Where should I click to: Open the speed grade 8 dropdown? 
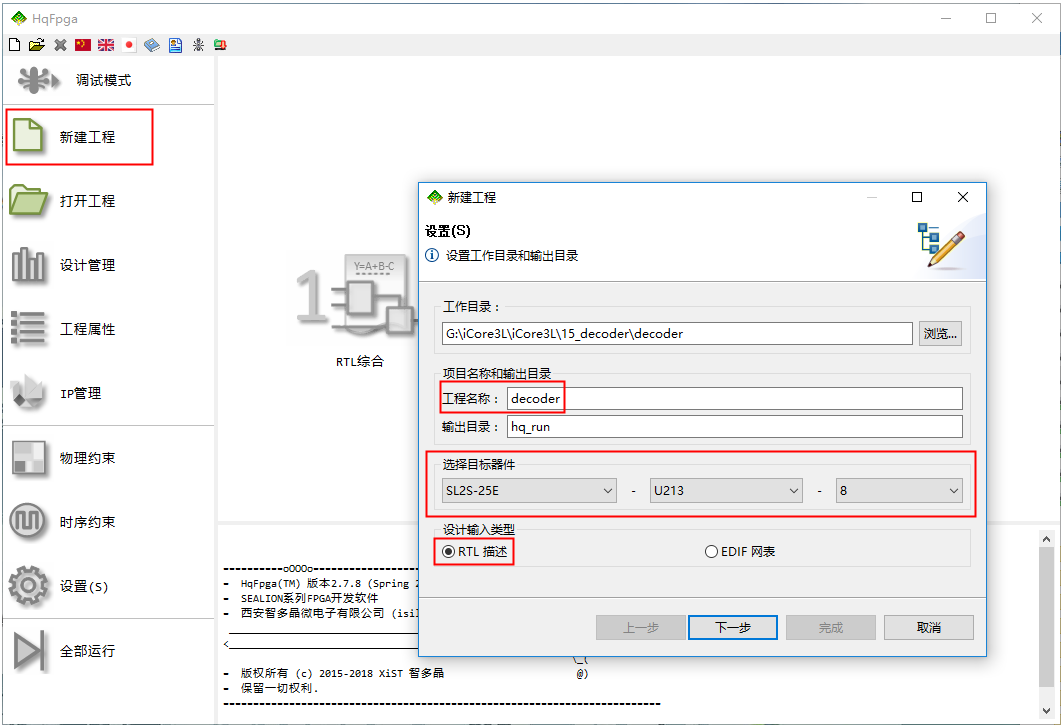(x=899, y=490)
